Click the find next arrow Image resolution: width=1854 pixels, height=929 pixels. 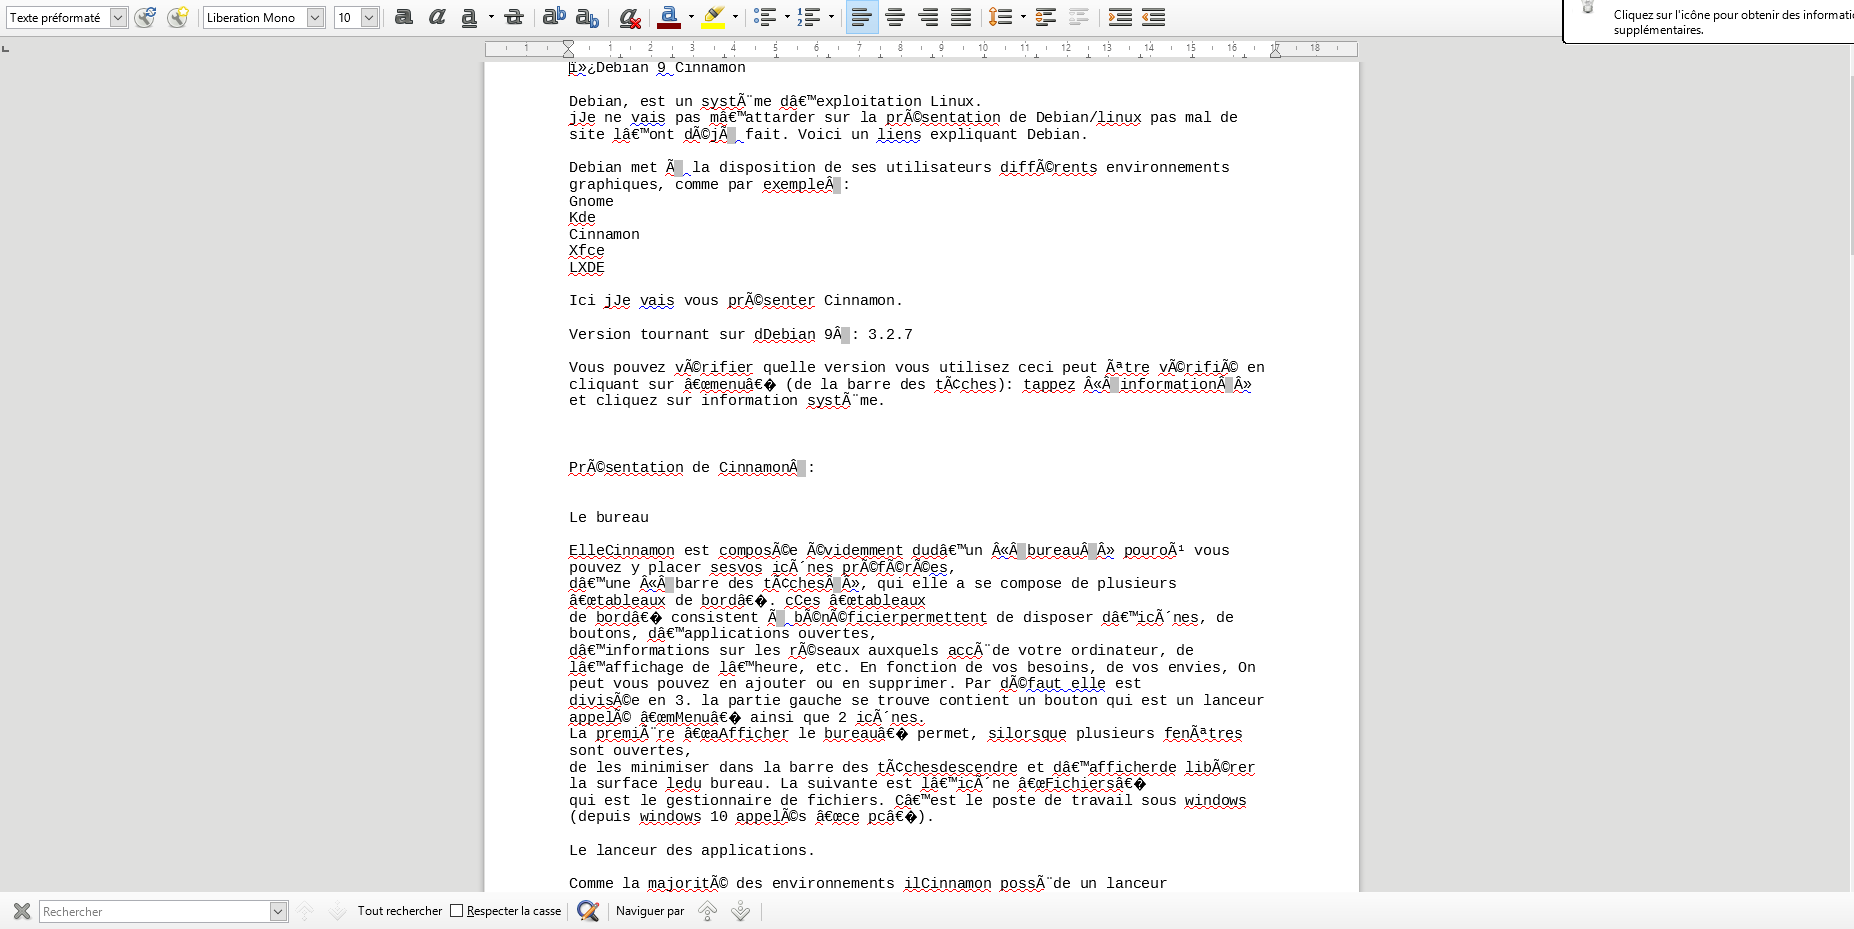tap(337, 911)
